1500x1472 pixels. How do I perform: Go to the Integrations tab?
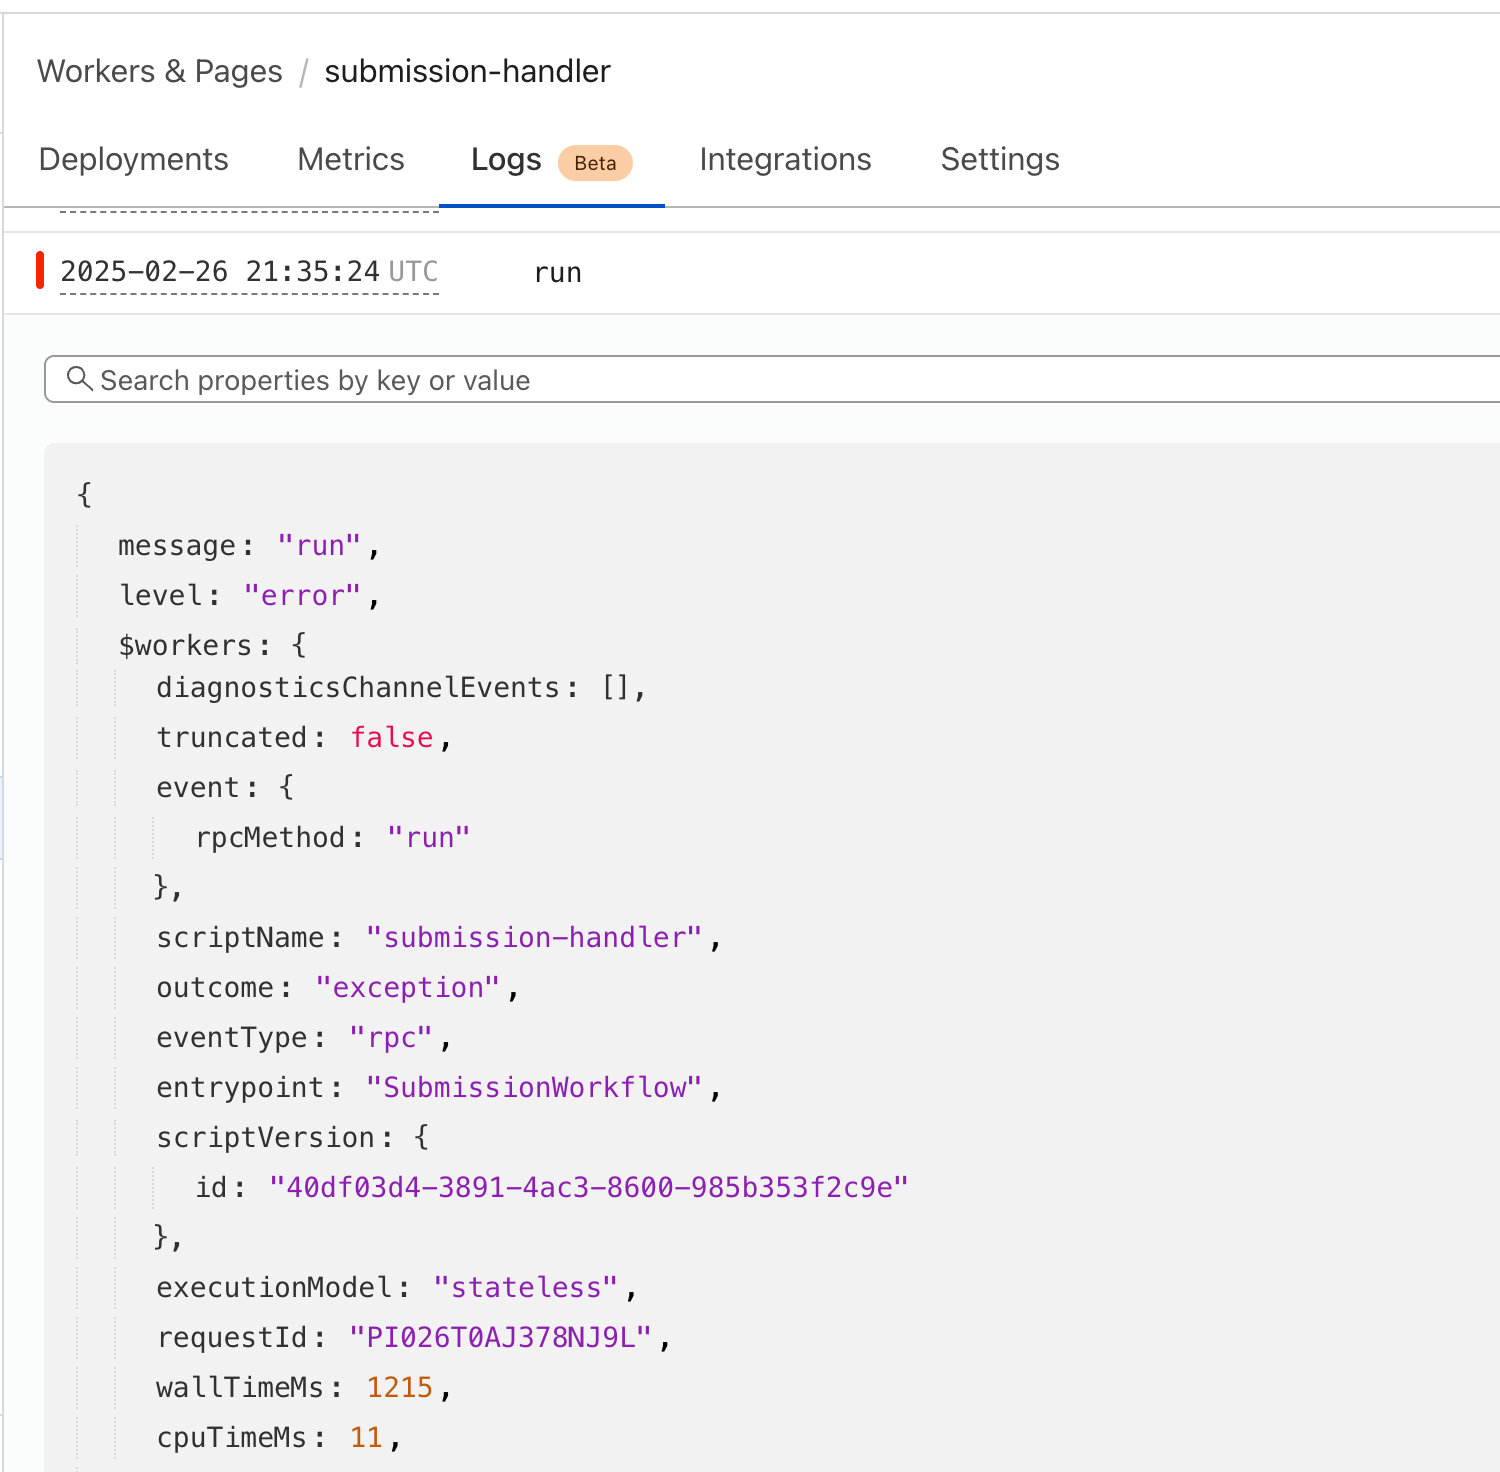(785, 160)
